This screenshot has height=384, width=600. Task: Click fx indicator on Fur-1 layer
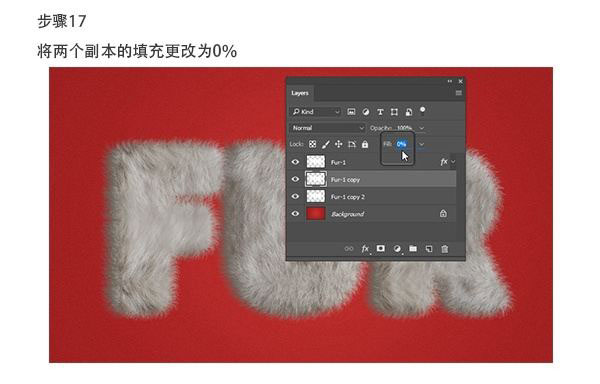(x=443, y=162)
